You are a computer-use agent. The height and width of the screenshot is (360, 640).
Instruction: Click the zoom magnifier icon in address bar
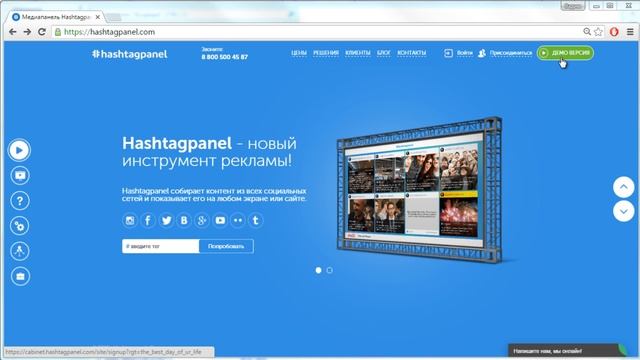(x=587, y=32)
